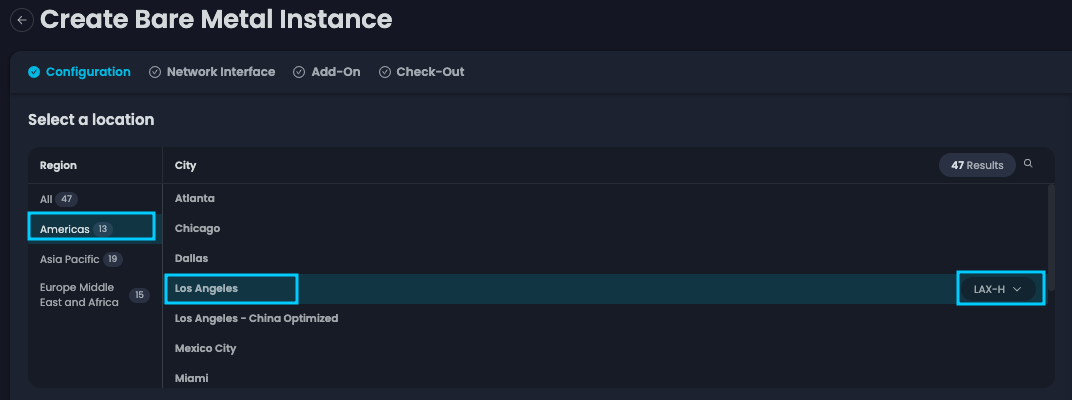Select the Configuration tab
The width and height of the screenshot is (1072, 400).
(x=88, y=72)
